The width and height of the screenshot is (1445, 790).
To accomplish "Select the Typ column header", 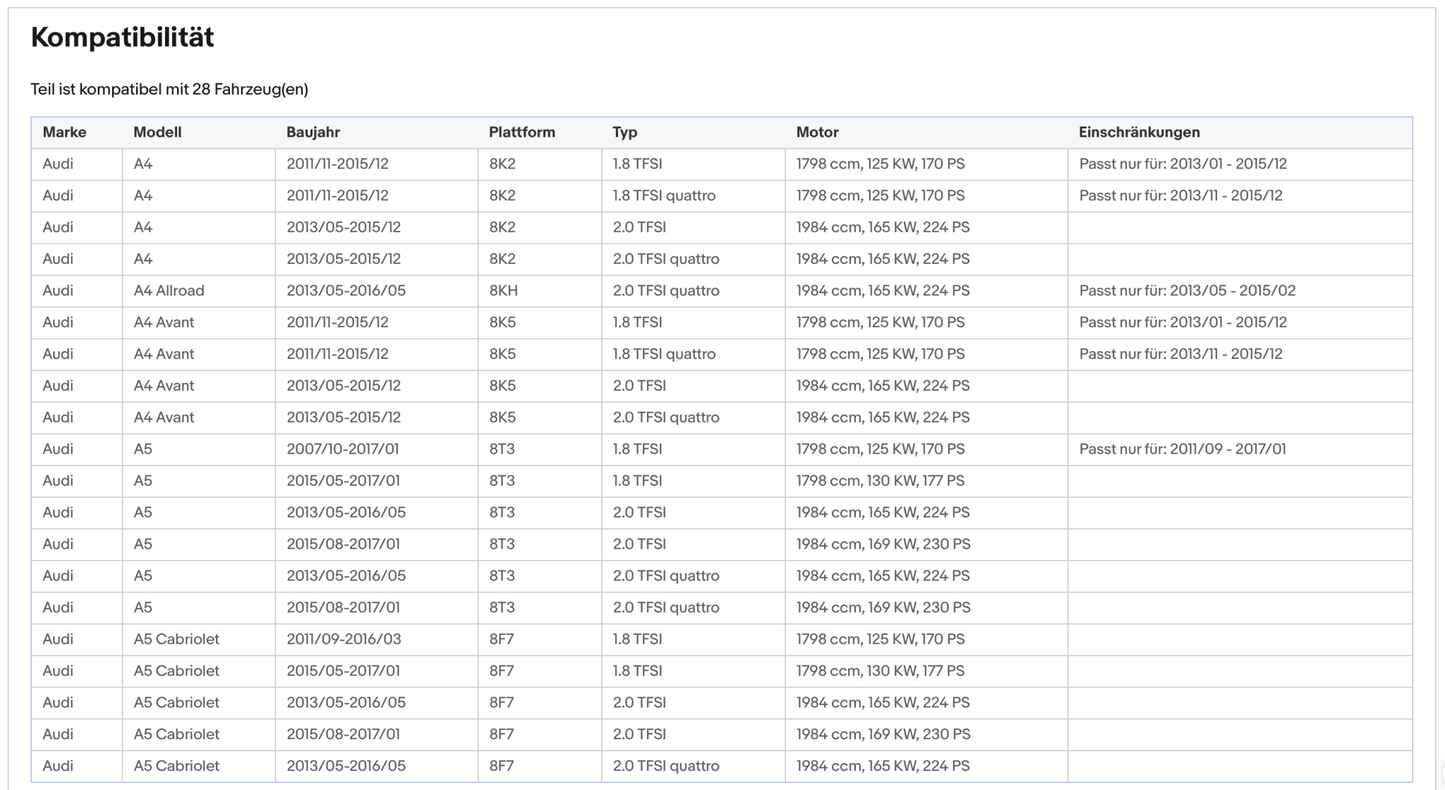I will click(624, 132).
